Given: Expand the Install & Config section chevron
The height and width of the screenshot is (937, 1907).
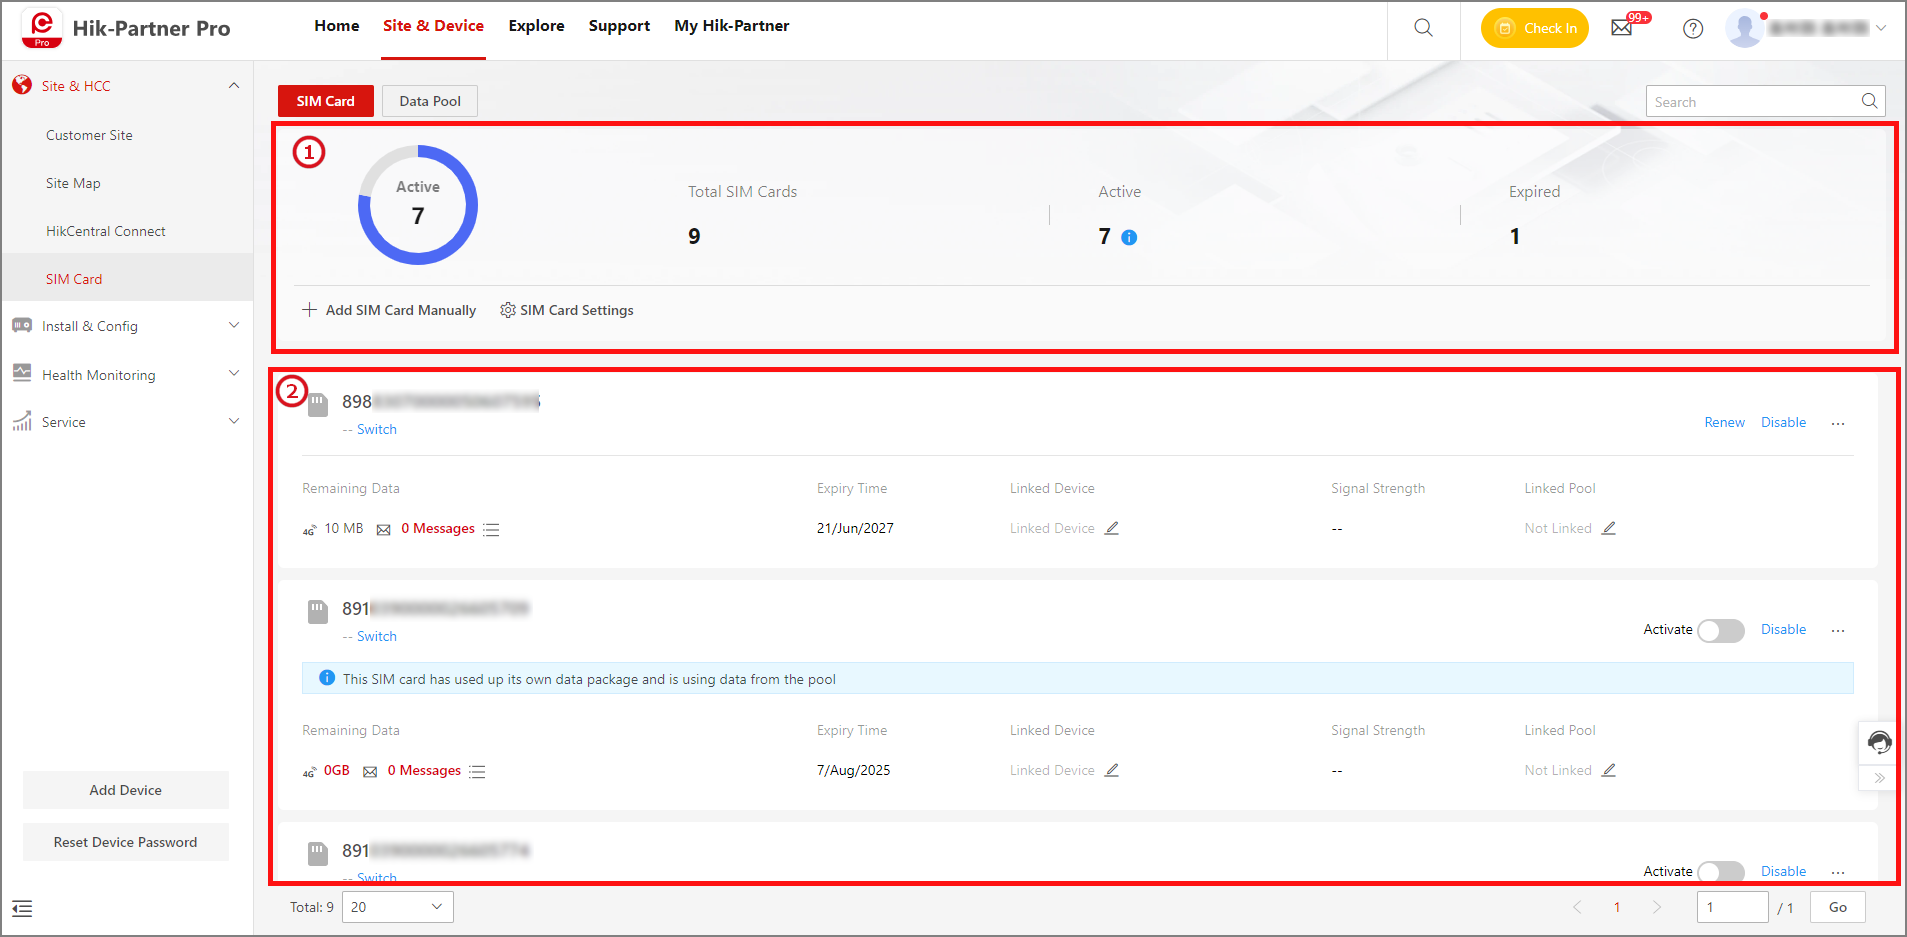Looking at the screenshot, I should pyautogui.click(x=234, y=325).
